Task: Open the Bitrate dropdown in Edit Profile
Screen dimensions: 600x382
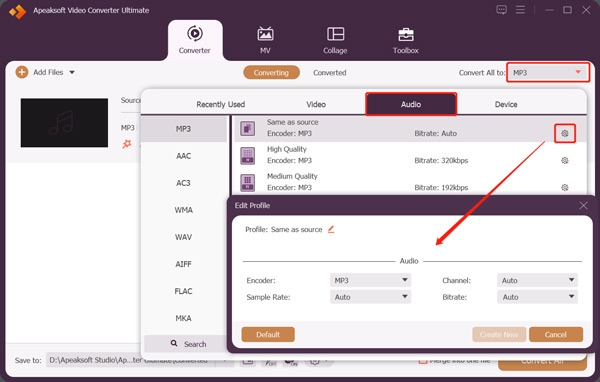Action: click(537, 297)
